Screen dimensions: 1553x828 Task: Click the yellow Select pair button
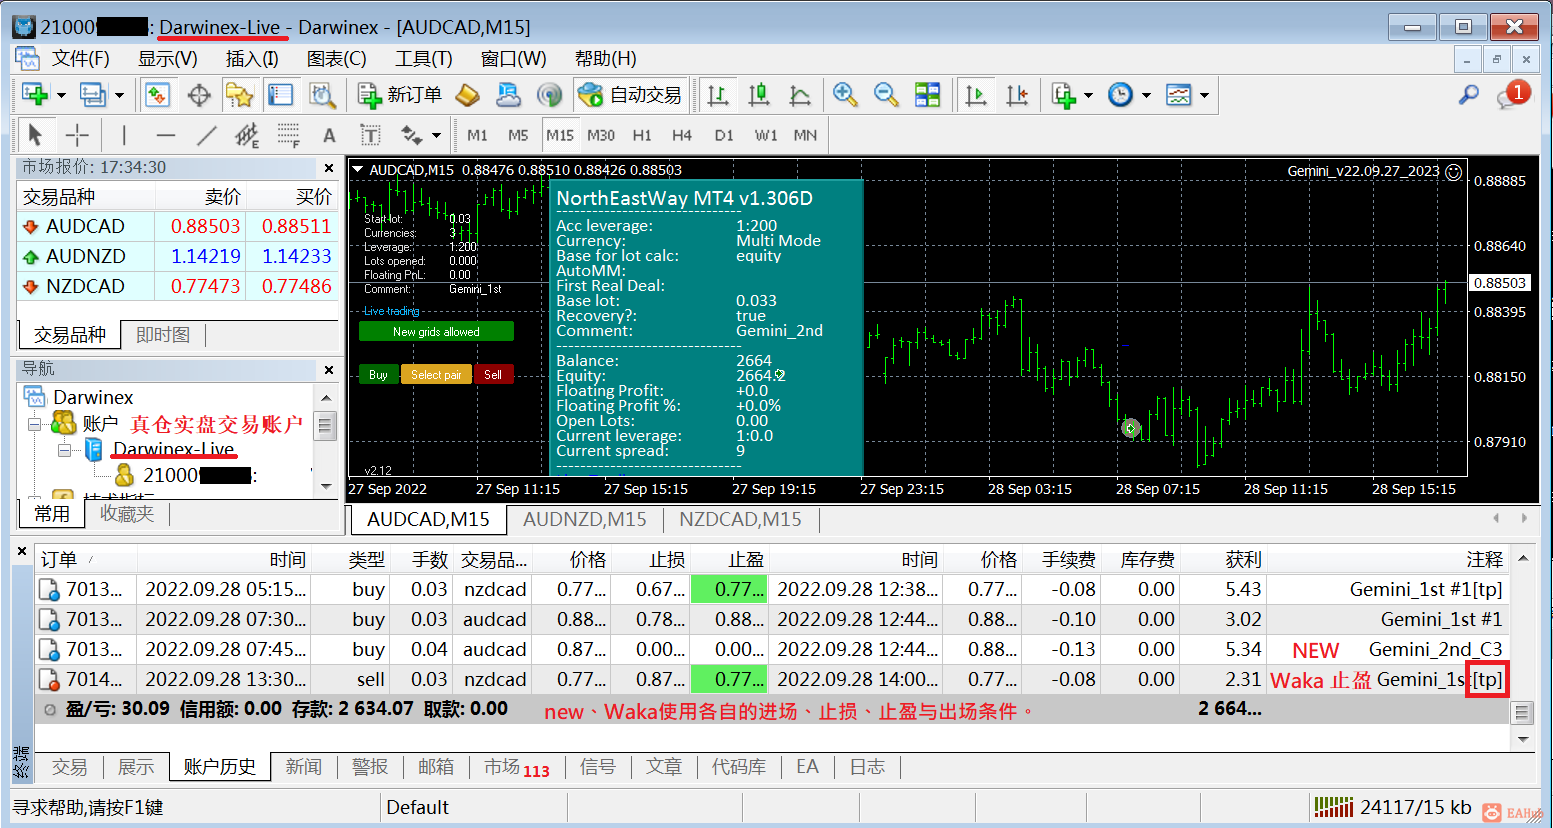click(436, 375)
